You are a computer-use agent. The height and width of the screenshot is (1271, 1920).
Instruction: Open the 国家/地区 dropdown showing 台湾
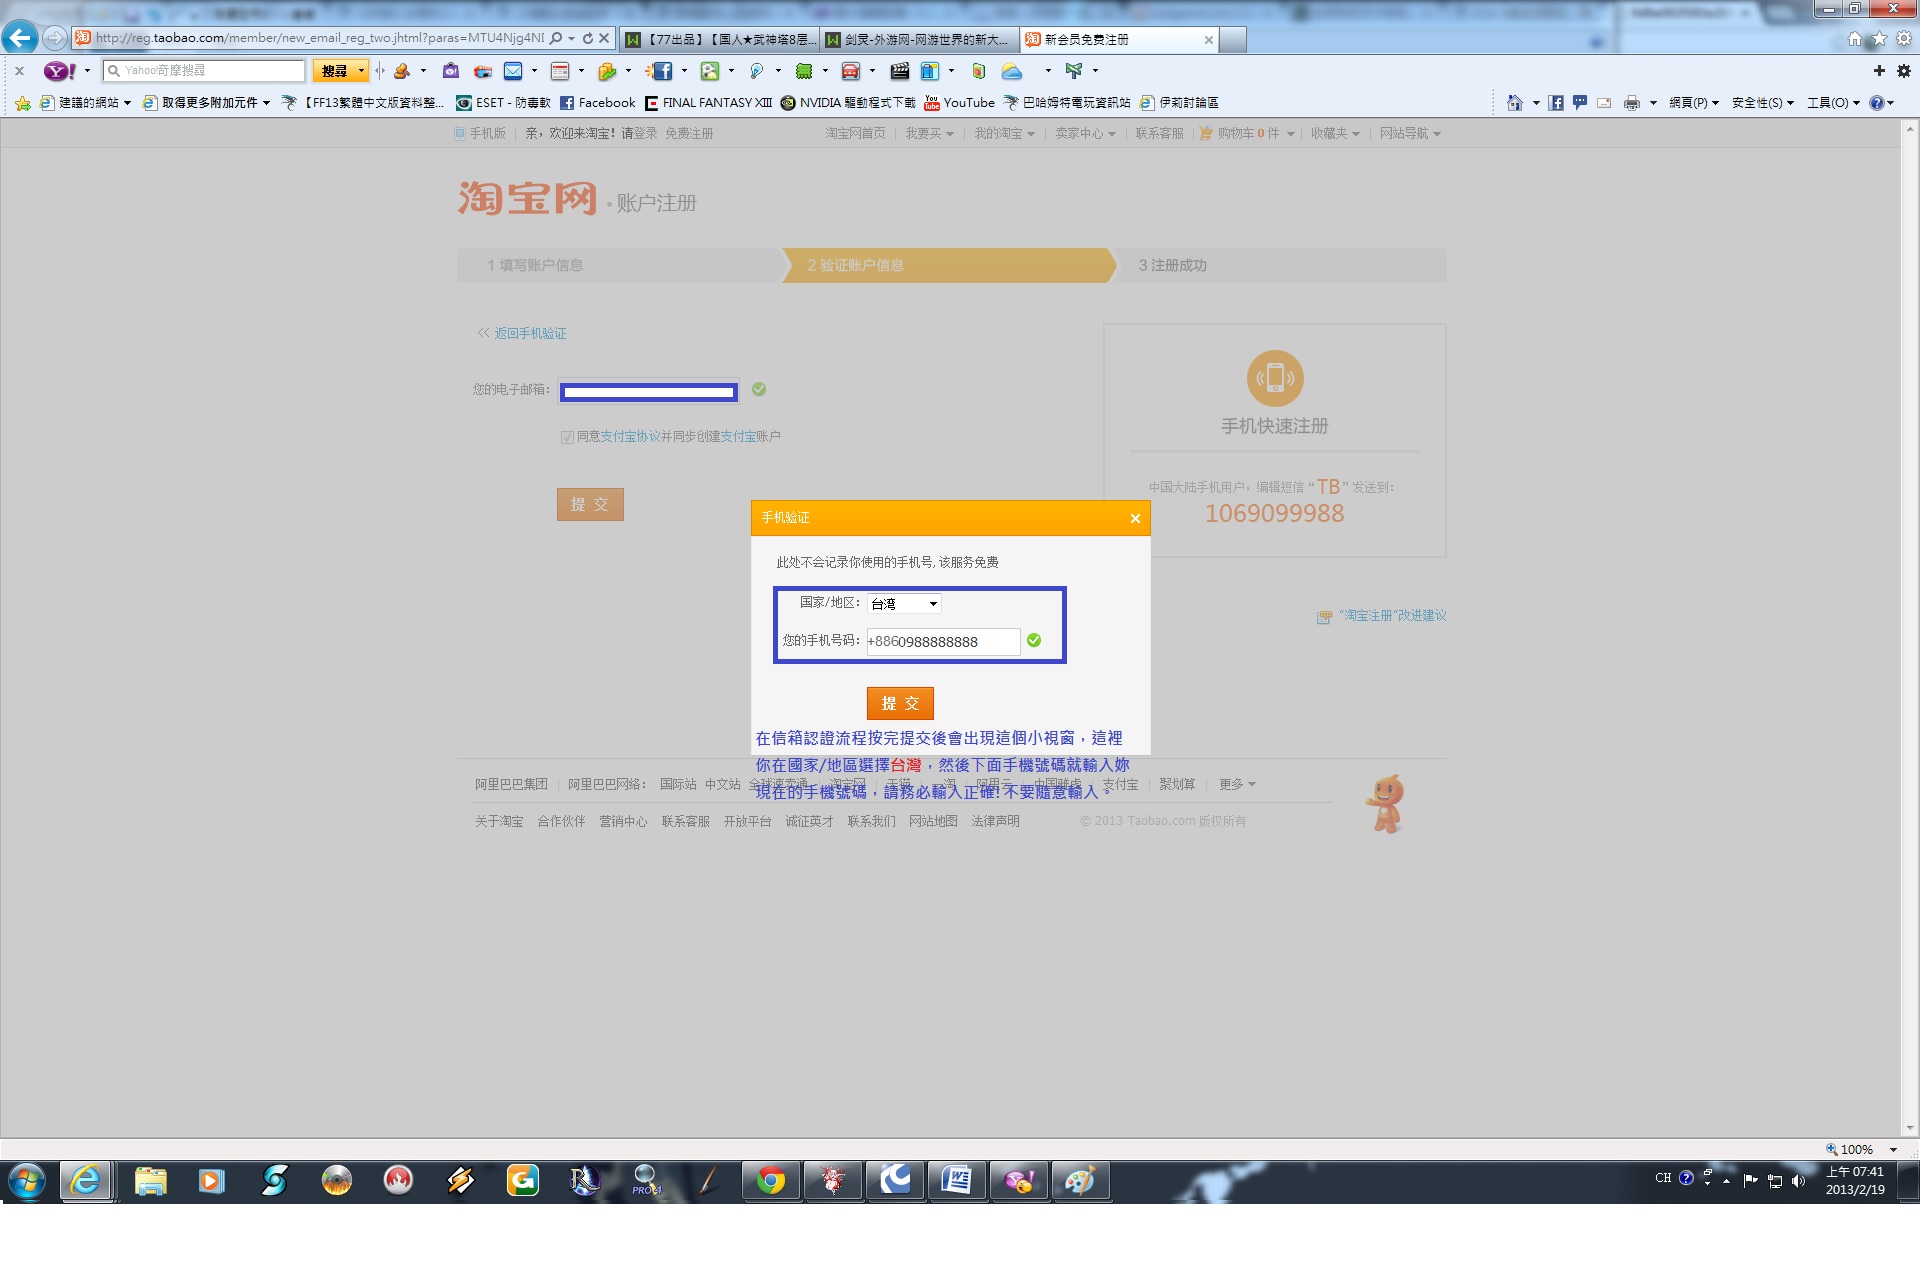[904, 604]
